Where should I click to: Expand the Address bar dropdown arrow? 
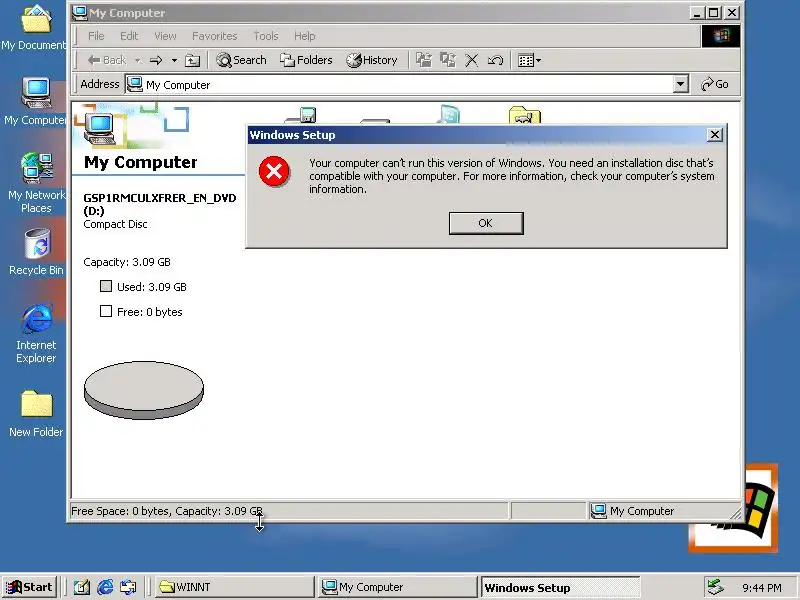pyautogui.click(x=681, y=84)
